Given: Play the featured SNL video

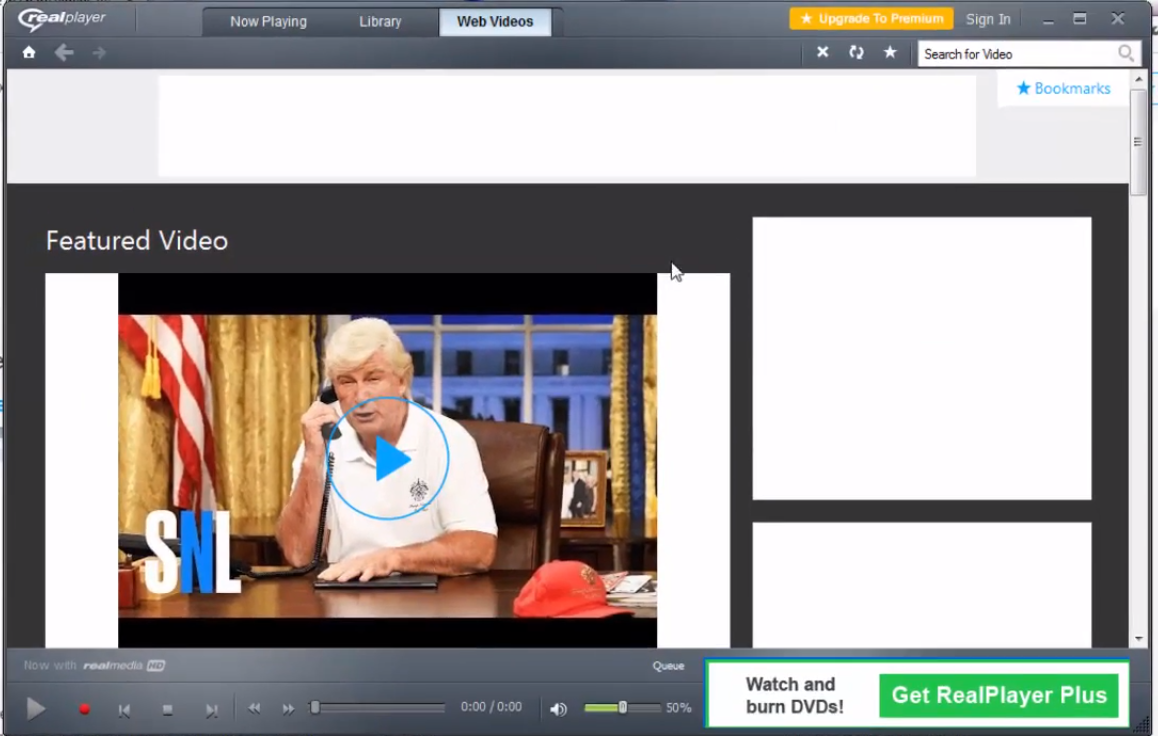Looking at the screenshot, I should pos(388,458).
